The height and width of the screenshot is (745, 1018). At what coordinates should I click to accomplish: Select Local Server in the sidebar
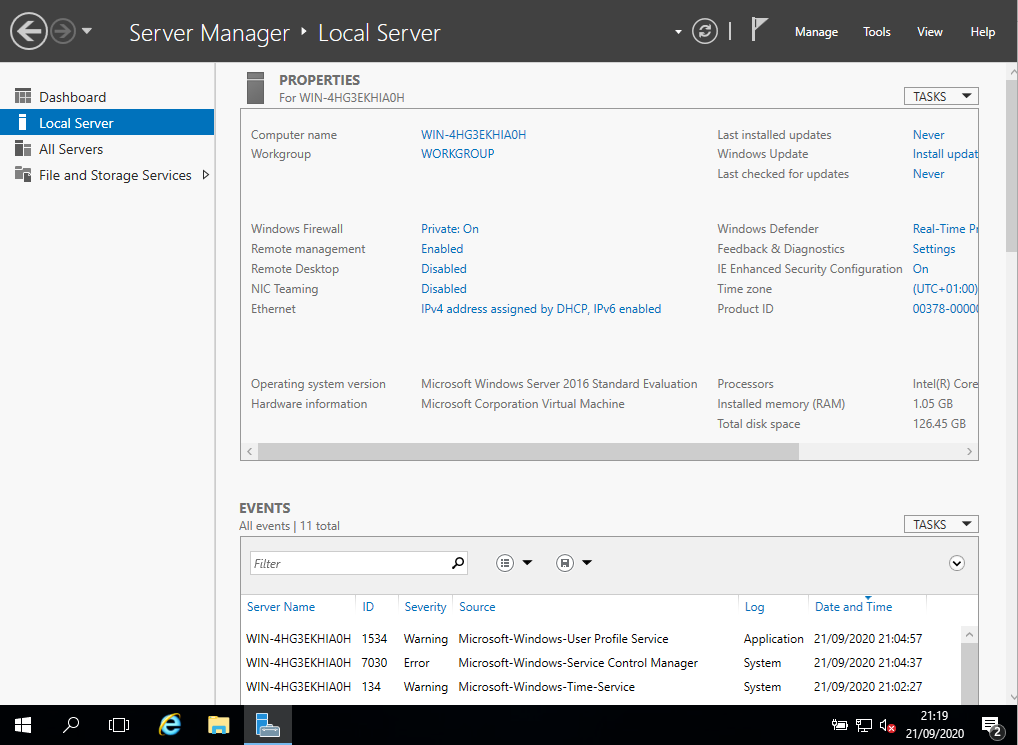[x=107, y=123]
